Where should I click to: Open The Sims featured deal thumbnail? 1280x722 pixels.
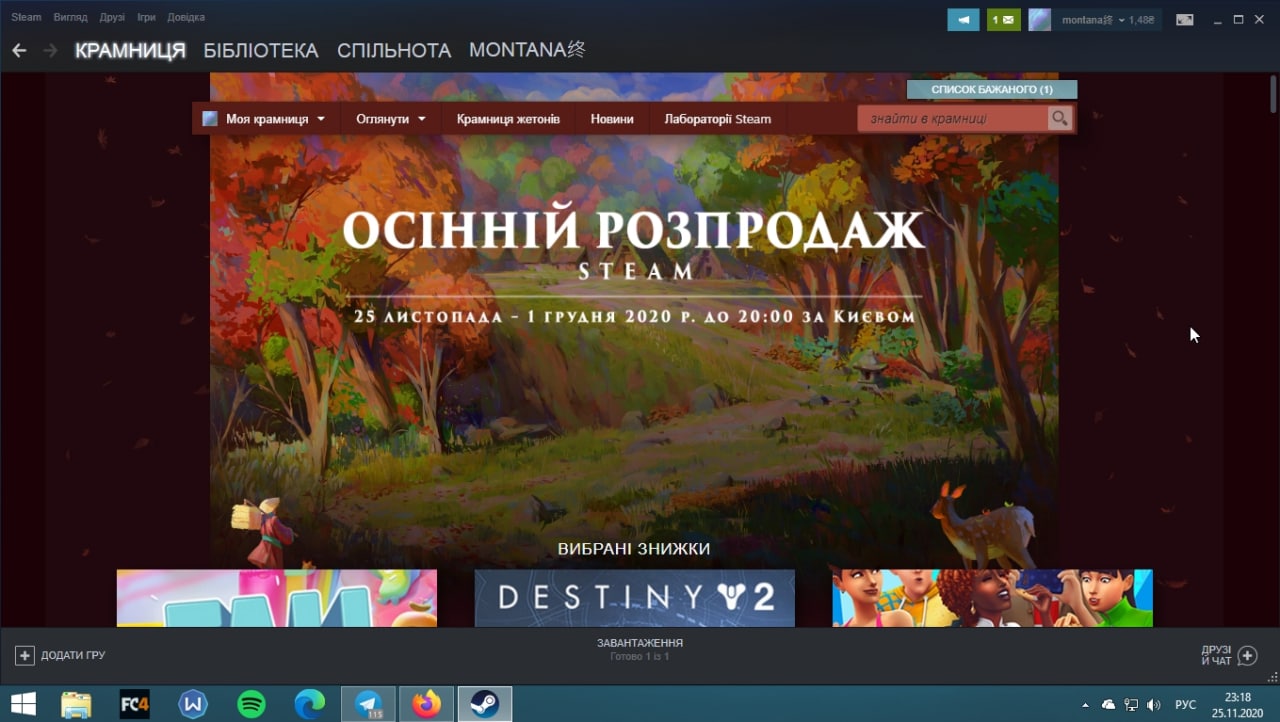click(x=992, y=598)
